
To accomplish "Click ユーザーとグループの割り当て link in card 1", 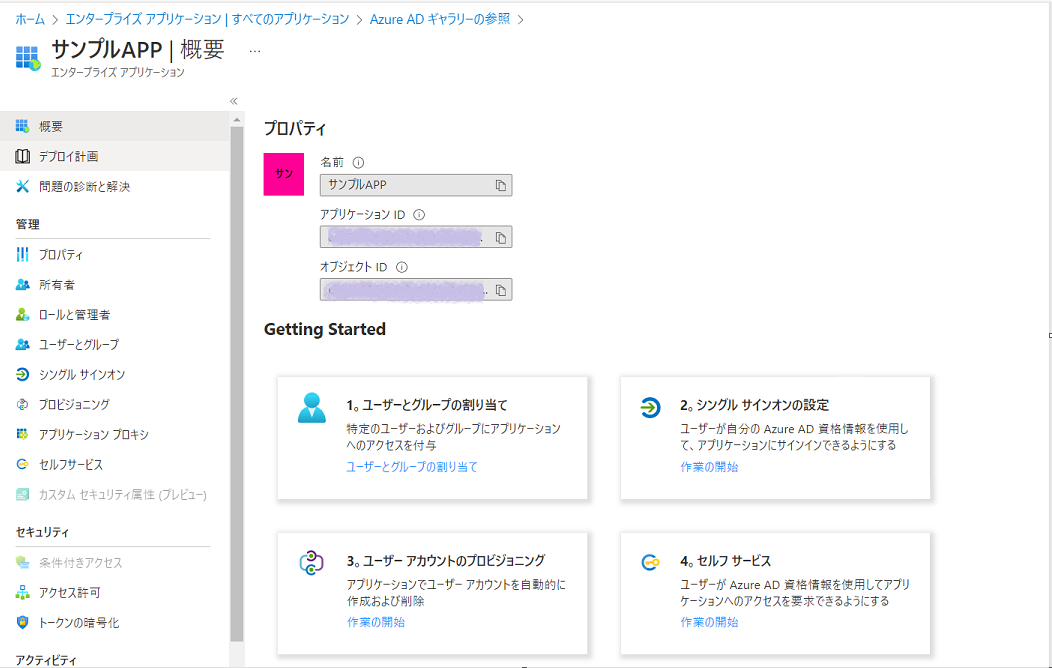I will pyautogui.click(x=412, y=467).
